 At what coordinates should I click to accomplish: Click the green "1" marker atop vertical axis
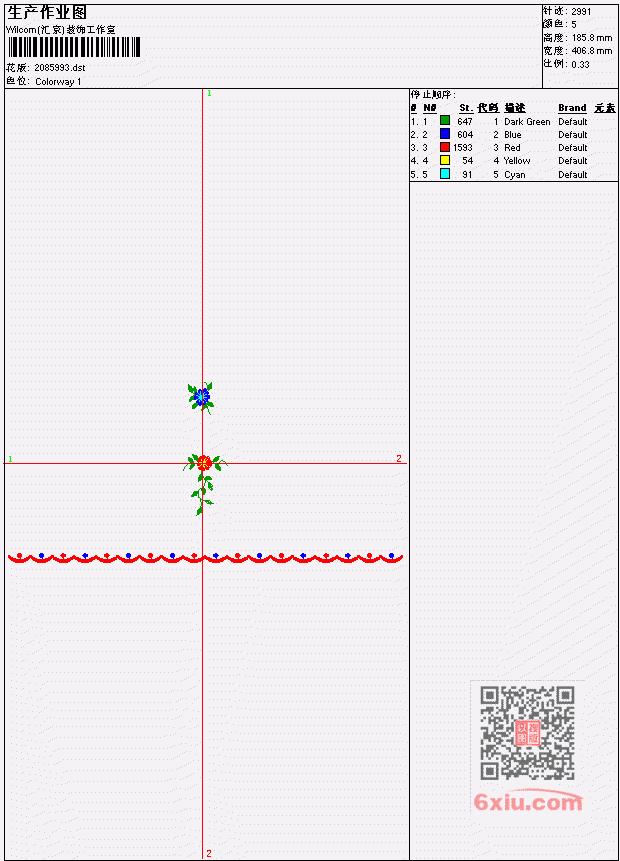(209, 93)
